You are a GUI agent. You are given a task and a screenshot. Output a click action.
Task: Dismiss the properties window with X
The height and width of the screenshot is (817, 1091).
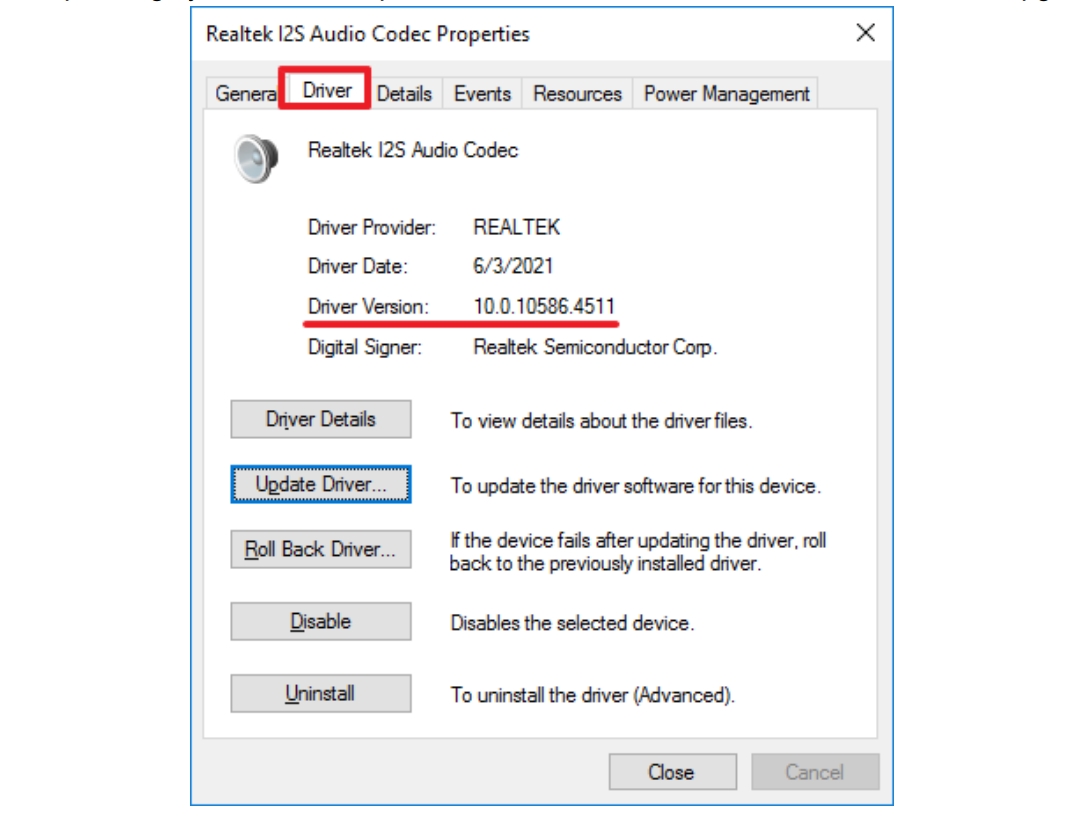tap(867, 35)
